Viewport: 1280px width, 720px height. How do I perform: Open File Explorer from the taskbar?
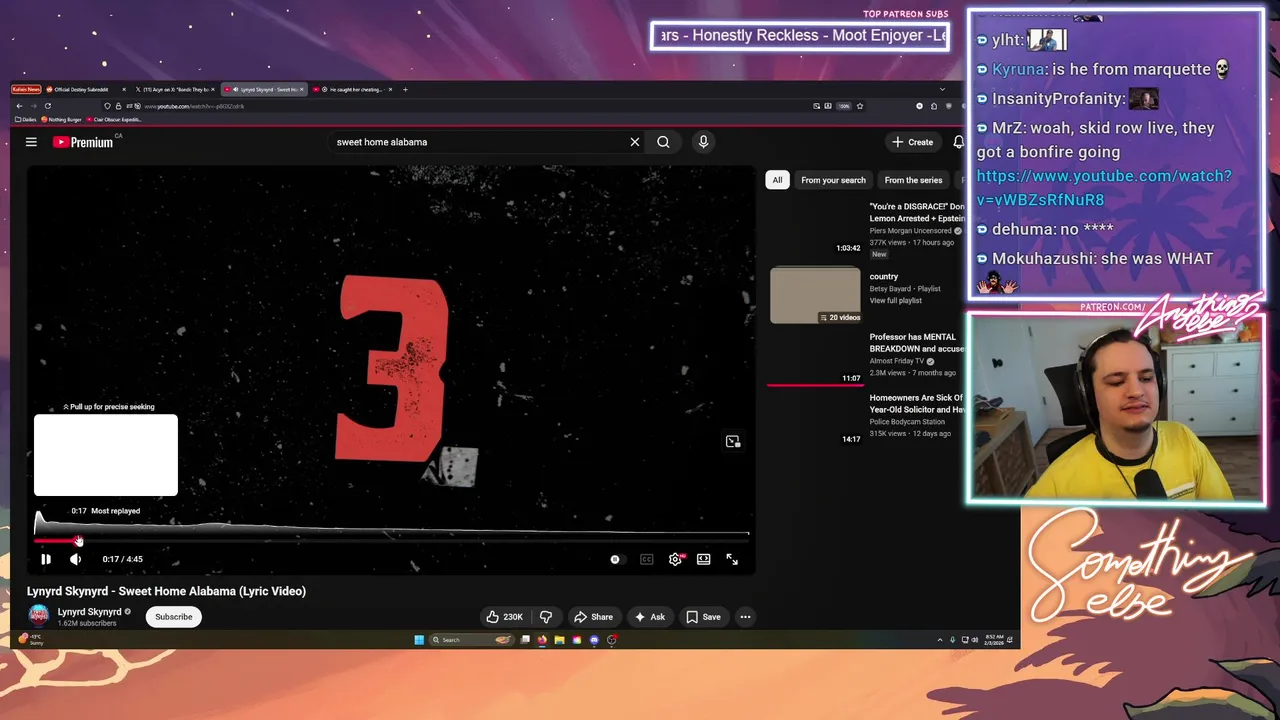560,640
